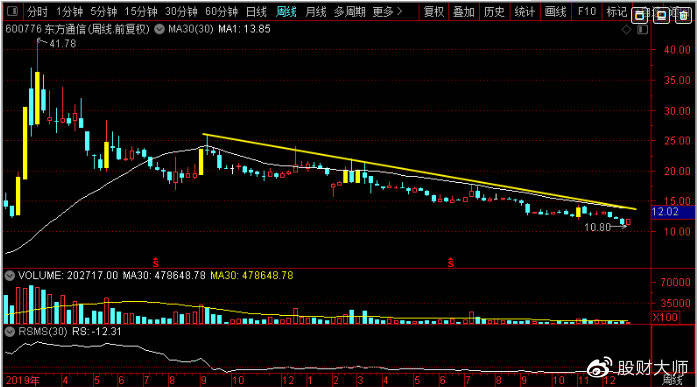
Task: Select the 15分钟 timeframe
Action: click(x=141, y=12)
